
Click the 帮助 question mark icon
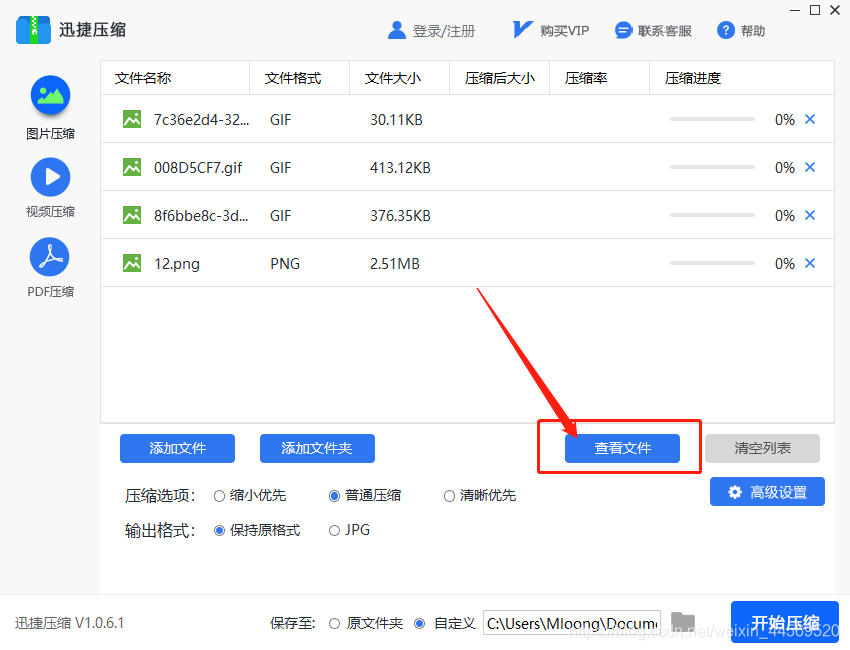[726, 30]
